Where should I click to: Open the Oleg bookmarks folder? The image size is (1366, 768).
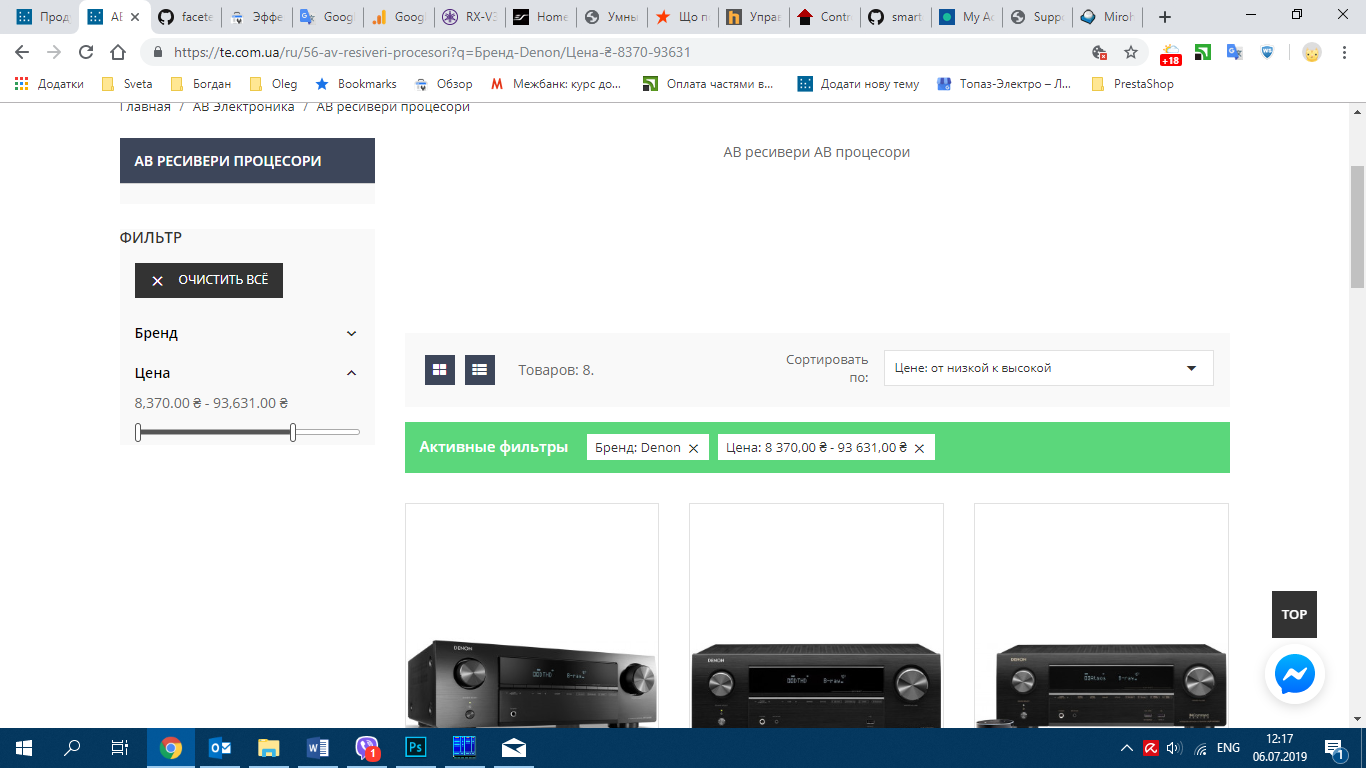[x=274, y=84]
